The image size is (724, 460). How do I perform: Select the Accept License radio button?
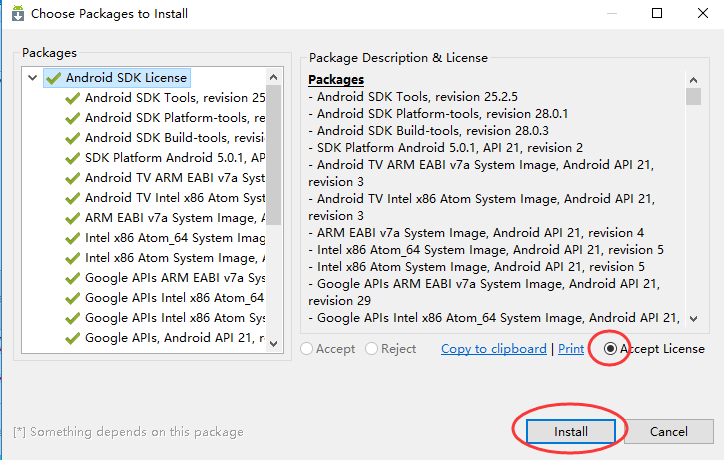[x=610, y=349]
